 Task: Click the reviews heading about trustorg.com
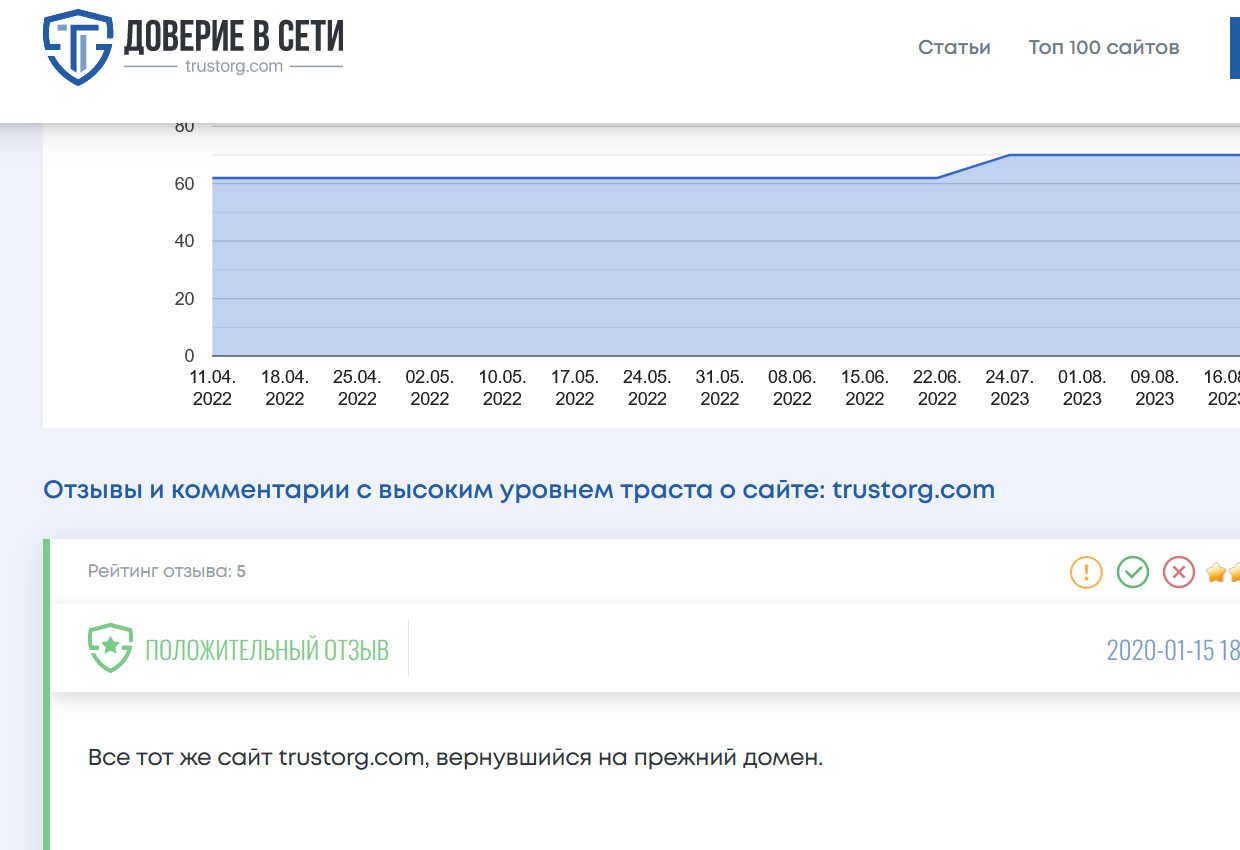pyautogui.click(x=519, y=490)
